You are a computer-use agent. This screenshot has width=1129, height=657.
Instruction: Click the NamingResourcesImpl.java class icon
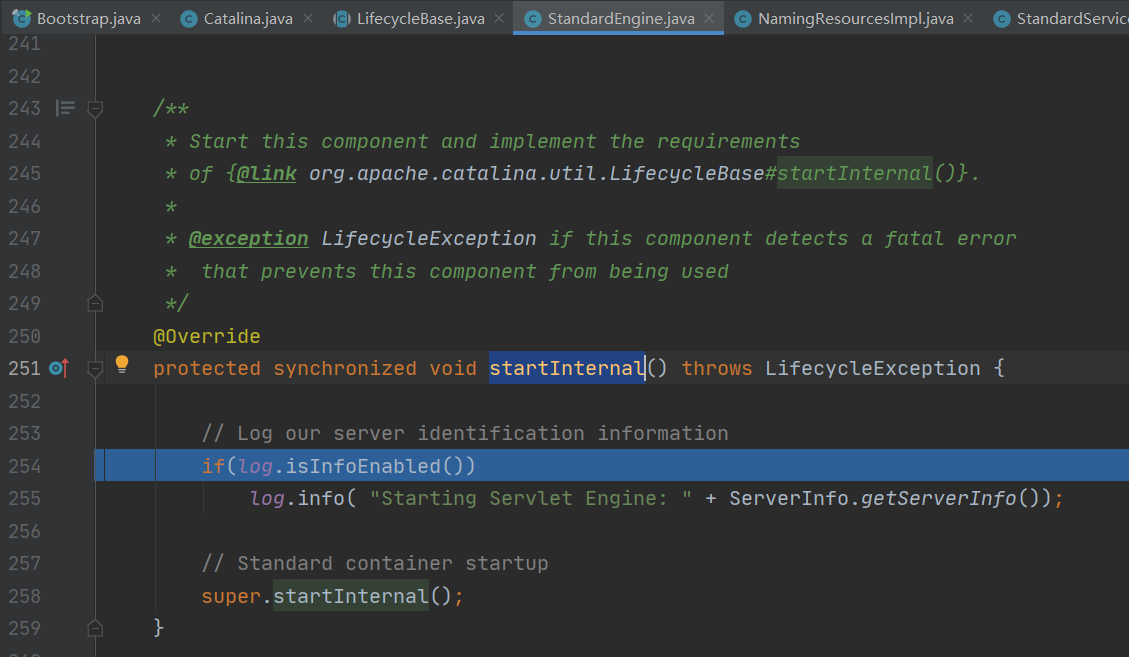pyautogui.click(x=742, y=19)
